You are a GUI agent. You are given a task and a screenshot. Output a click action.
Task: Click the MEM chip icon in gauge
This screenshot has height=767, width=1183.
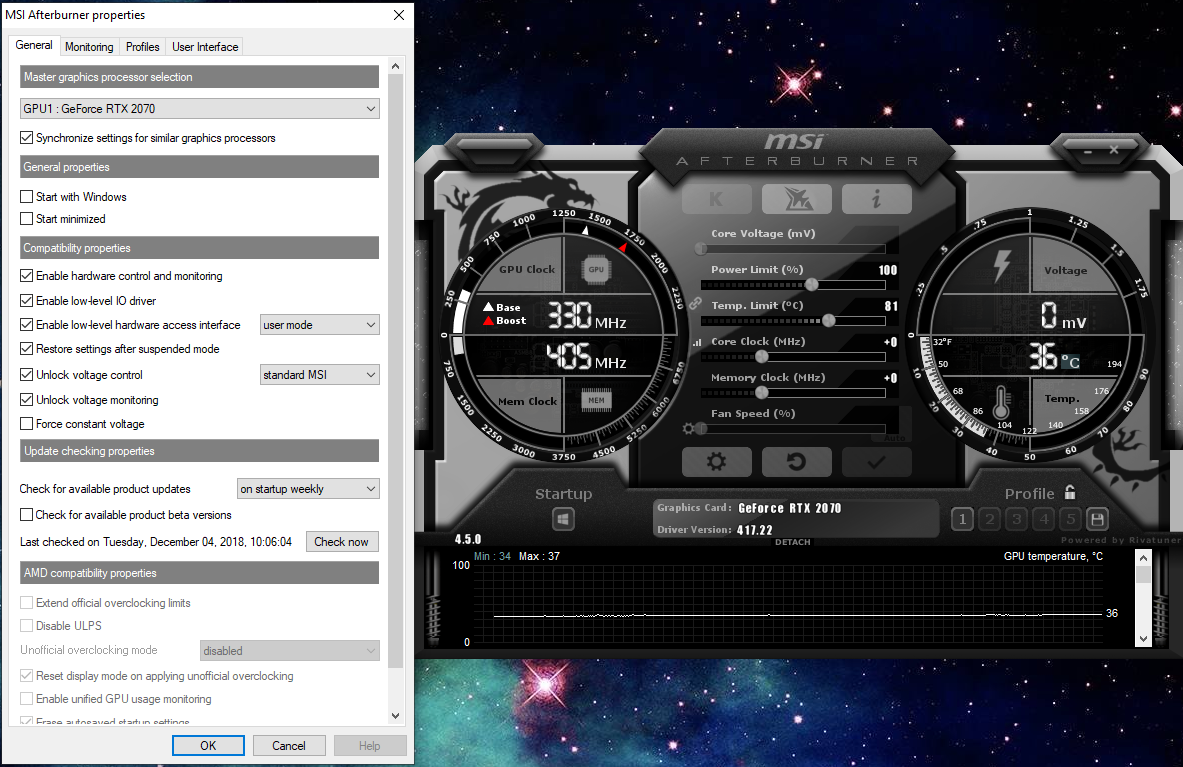coord(596,400)
